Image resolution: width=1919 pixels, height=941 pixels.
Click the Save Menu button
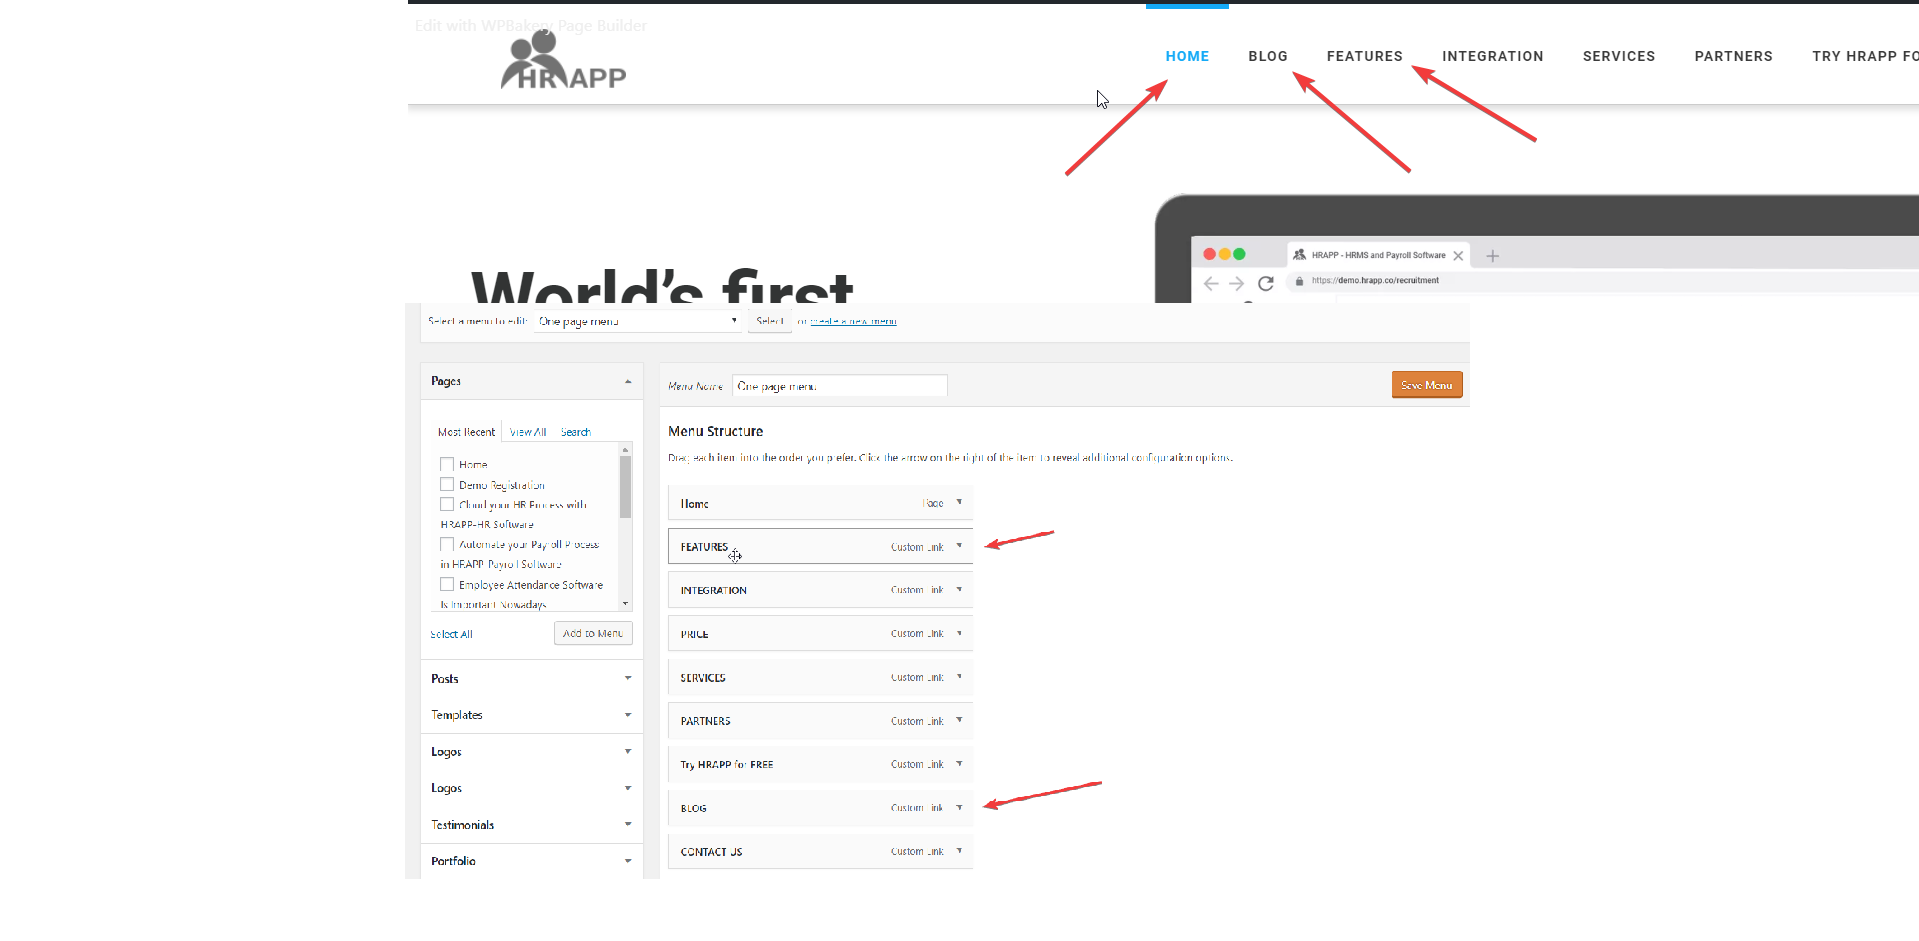tap(1426, 385)
